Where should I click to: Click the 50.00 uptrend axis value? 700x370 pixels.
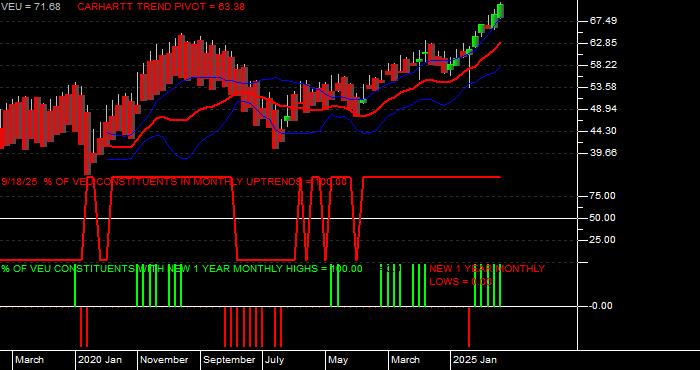(x=603, y=218)
